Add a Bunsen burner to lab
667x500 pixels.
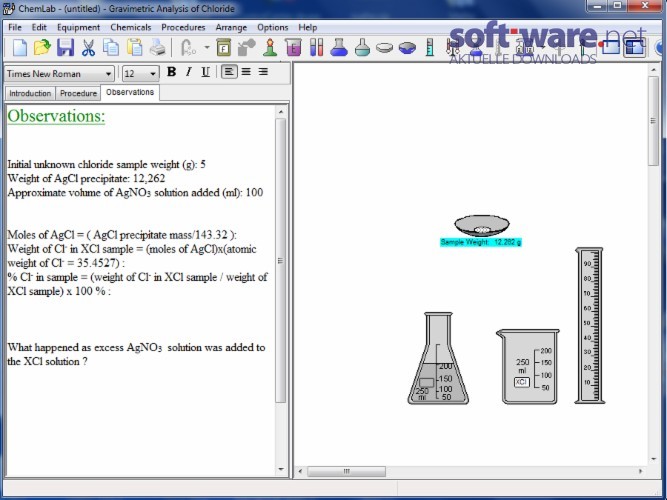(x=270, y=47)
